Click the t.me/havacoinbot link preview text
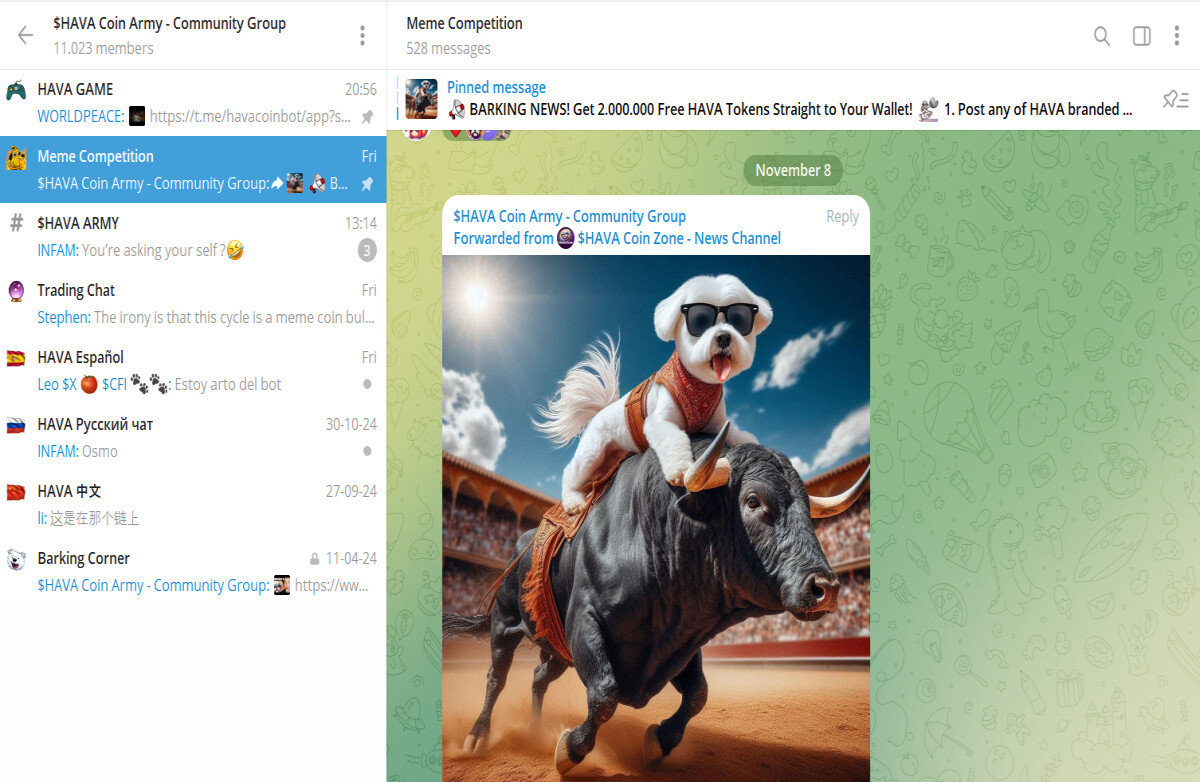1200x782 pixels. tap(250, 117)
